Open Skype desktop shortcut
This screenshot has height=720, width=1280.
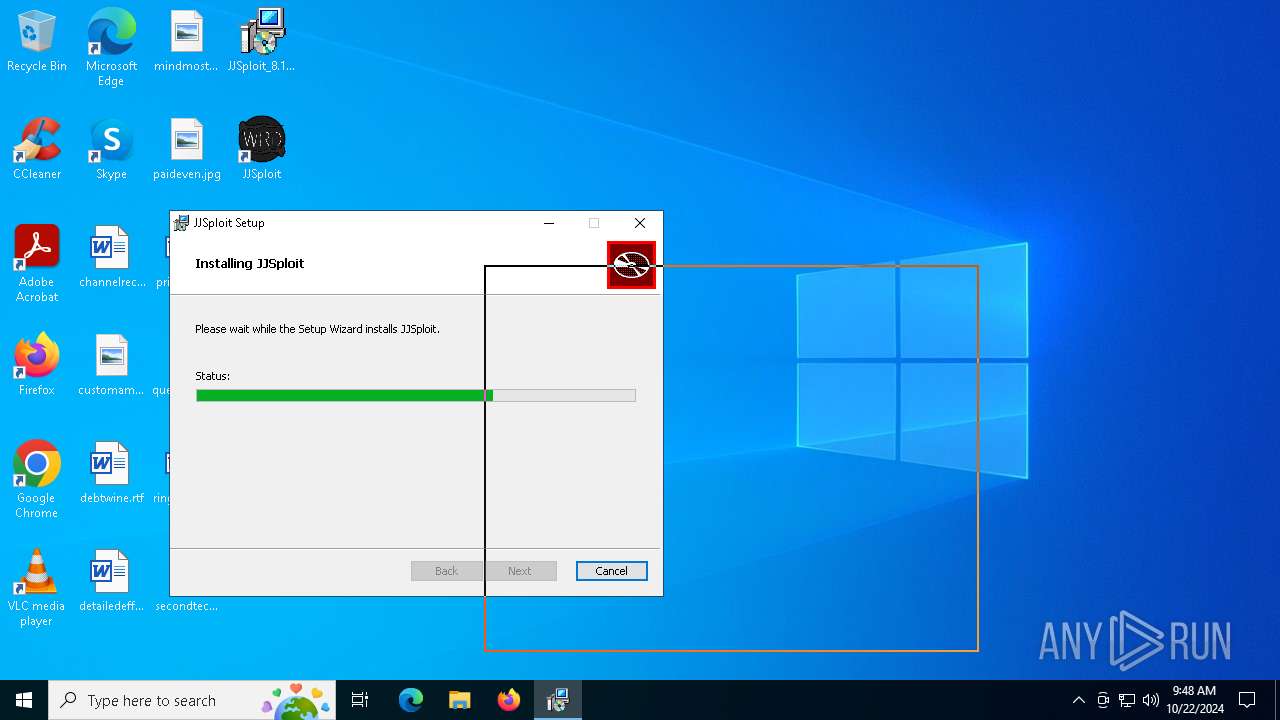pos(111,150)
